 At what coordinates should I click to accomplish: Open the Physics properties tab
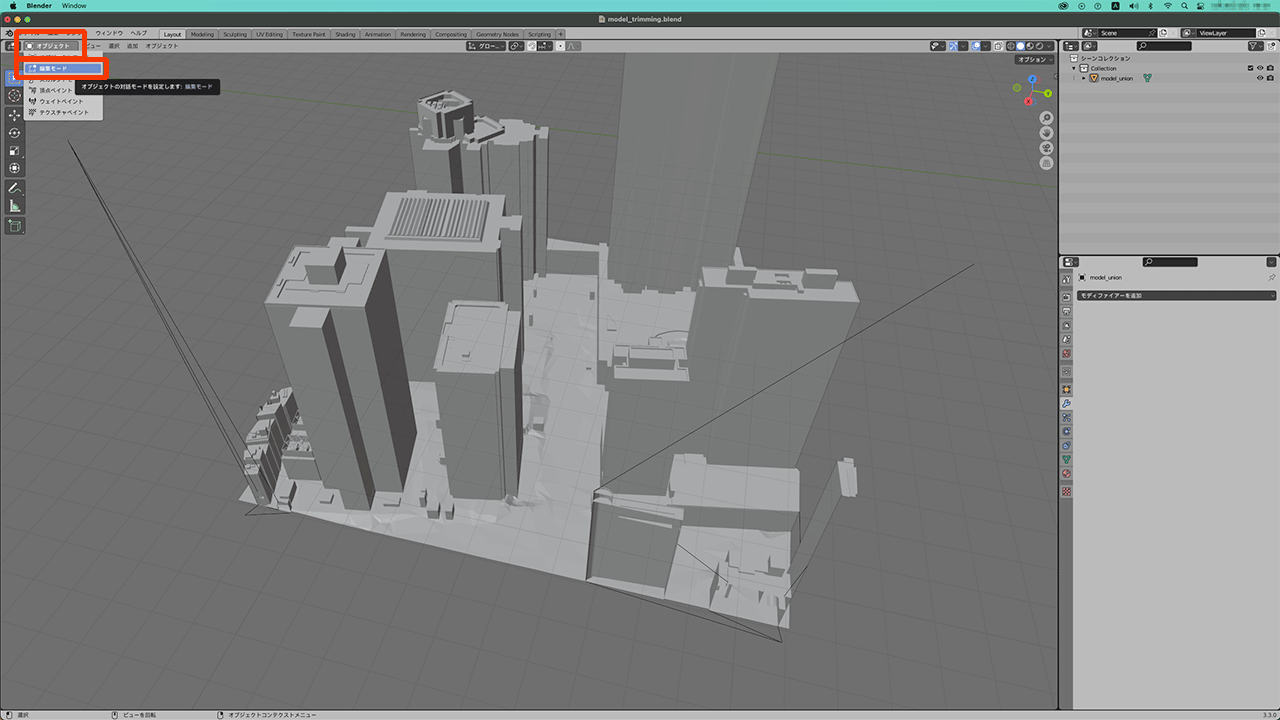[1067, 431]
